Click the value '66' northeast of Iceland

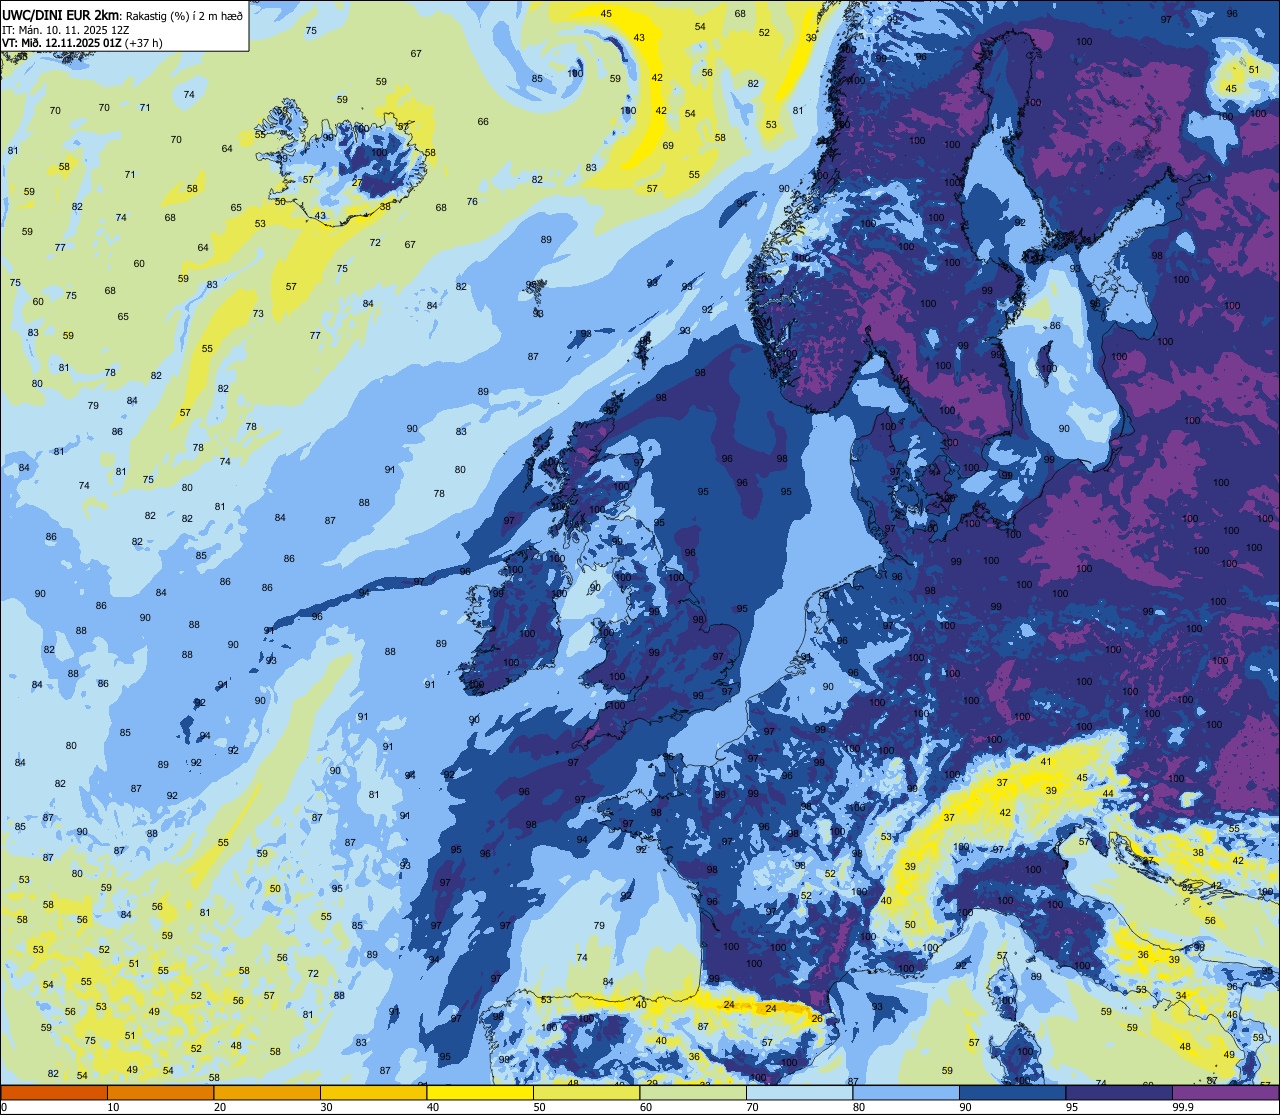click(x=483, y=121)
